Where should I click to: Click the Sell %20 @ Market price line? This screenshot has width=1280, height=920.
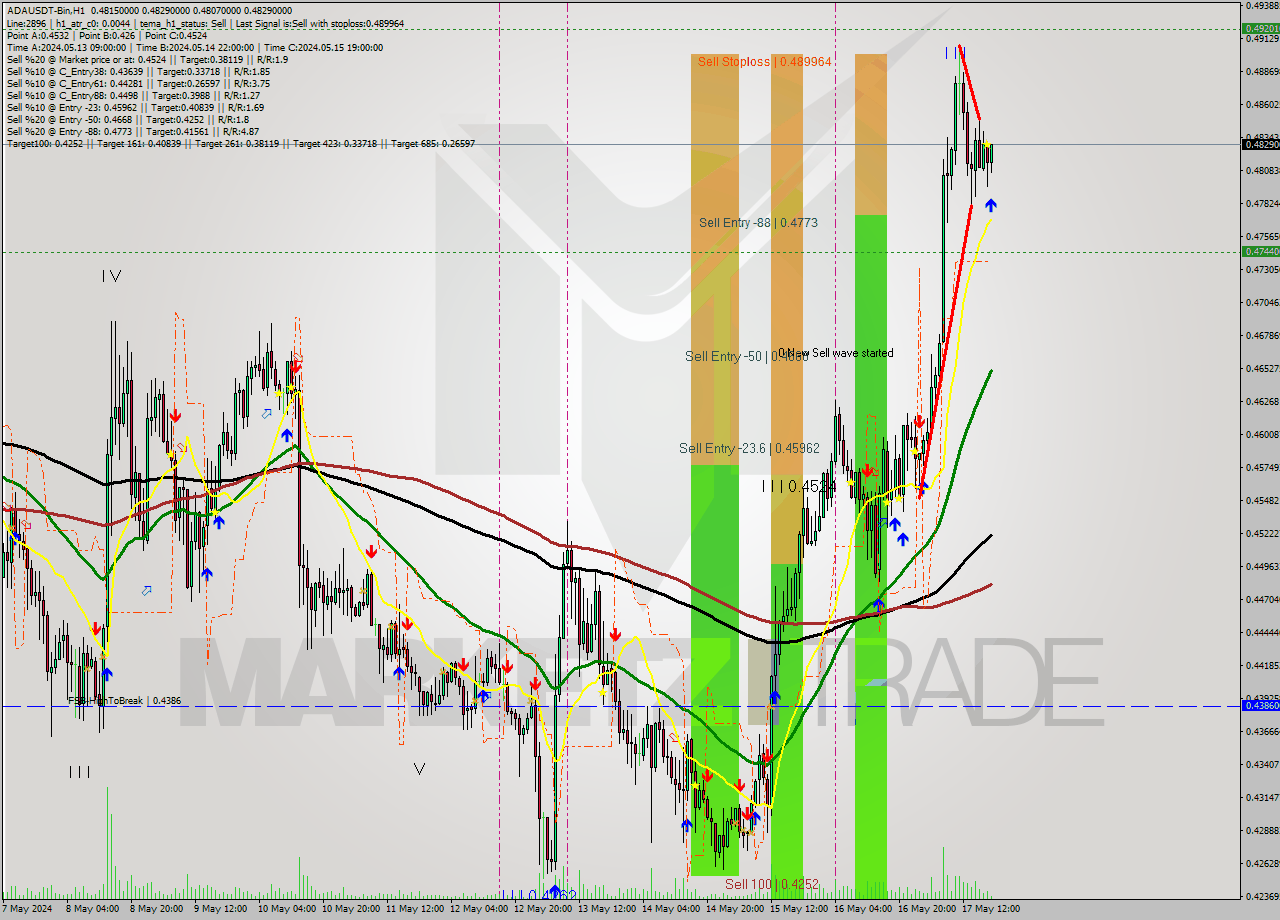[x=147, y=59]
